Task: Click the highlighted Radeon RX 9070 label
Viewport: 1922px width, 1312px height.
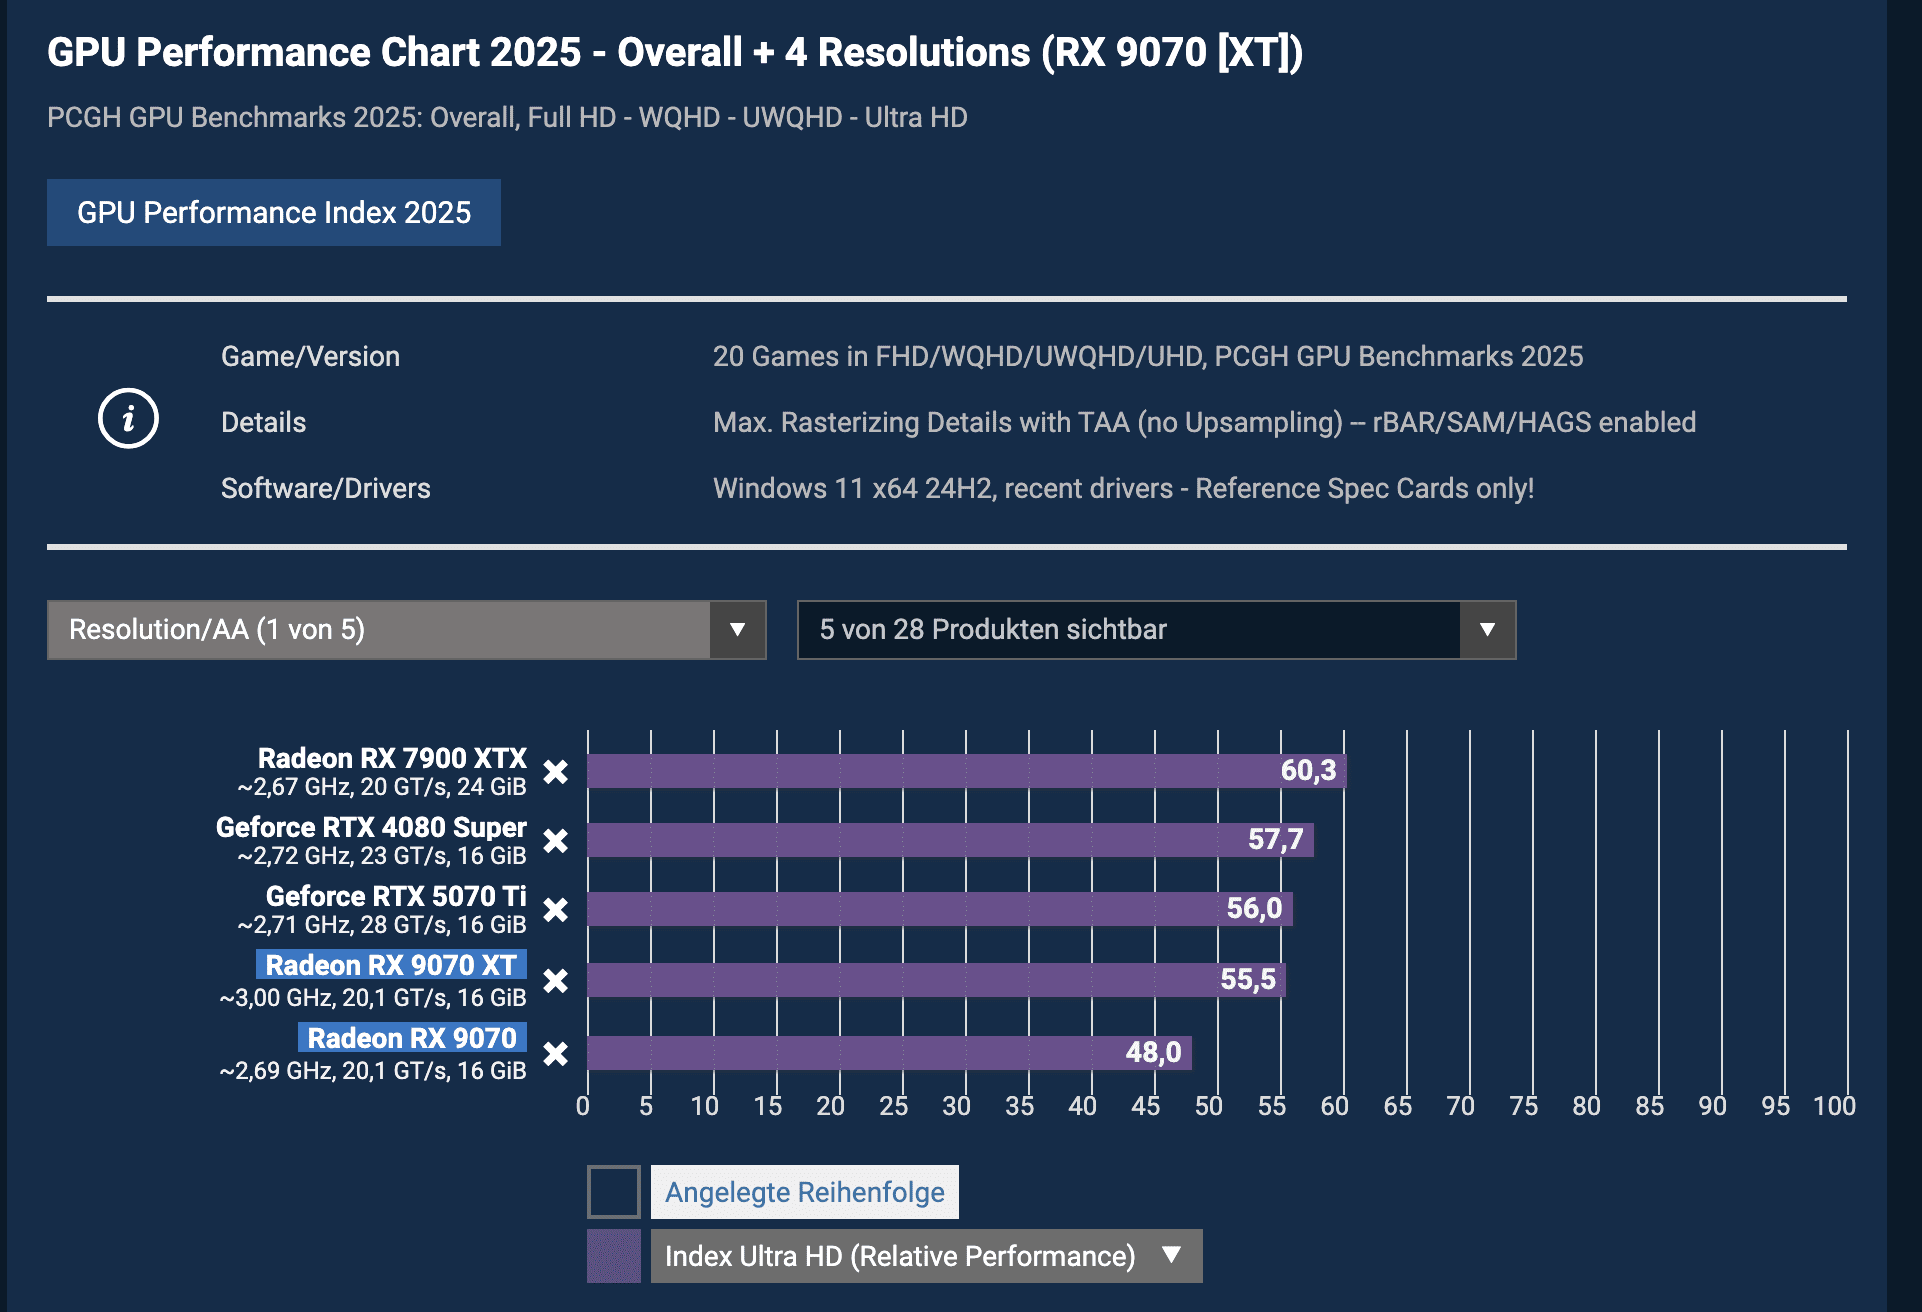Action: [x=412, y=1038]
